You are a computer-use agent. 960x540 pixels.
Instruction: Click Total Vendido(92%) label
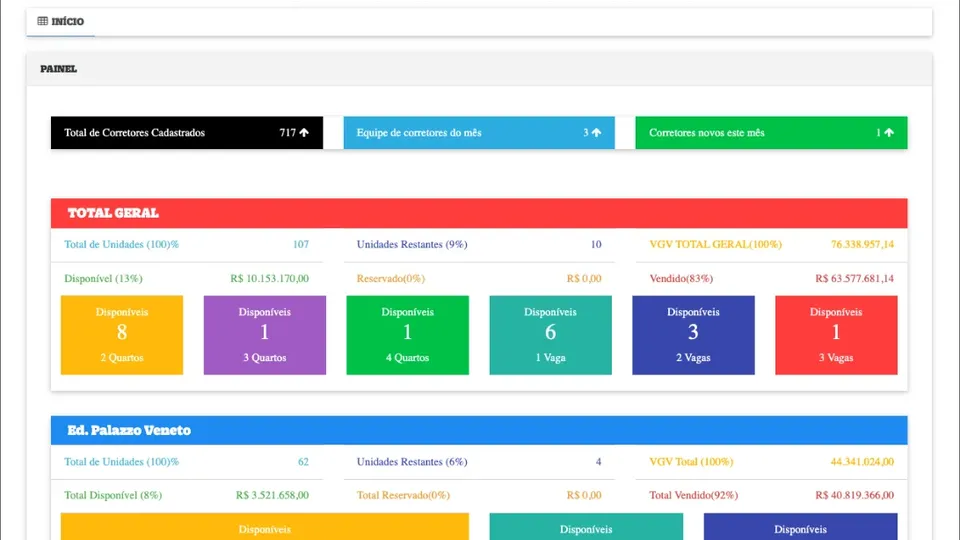(x=694, y=495)
